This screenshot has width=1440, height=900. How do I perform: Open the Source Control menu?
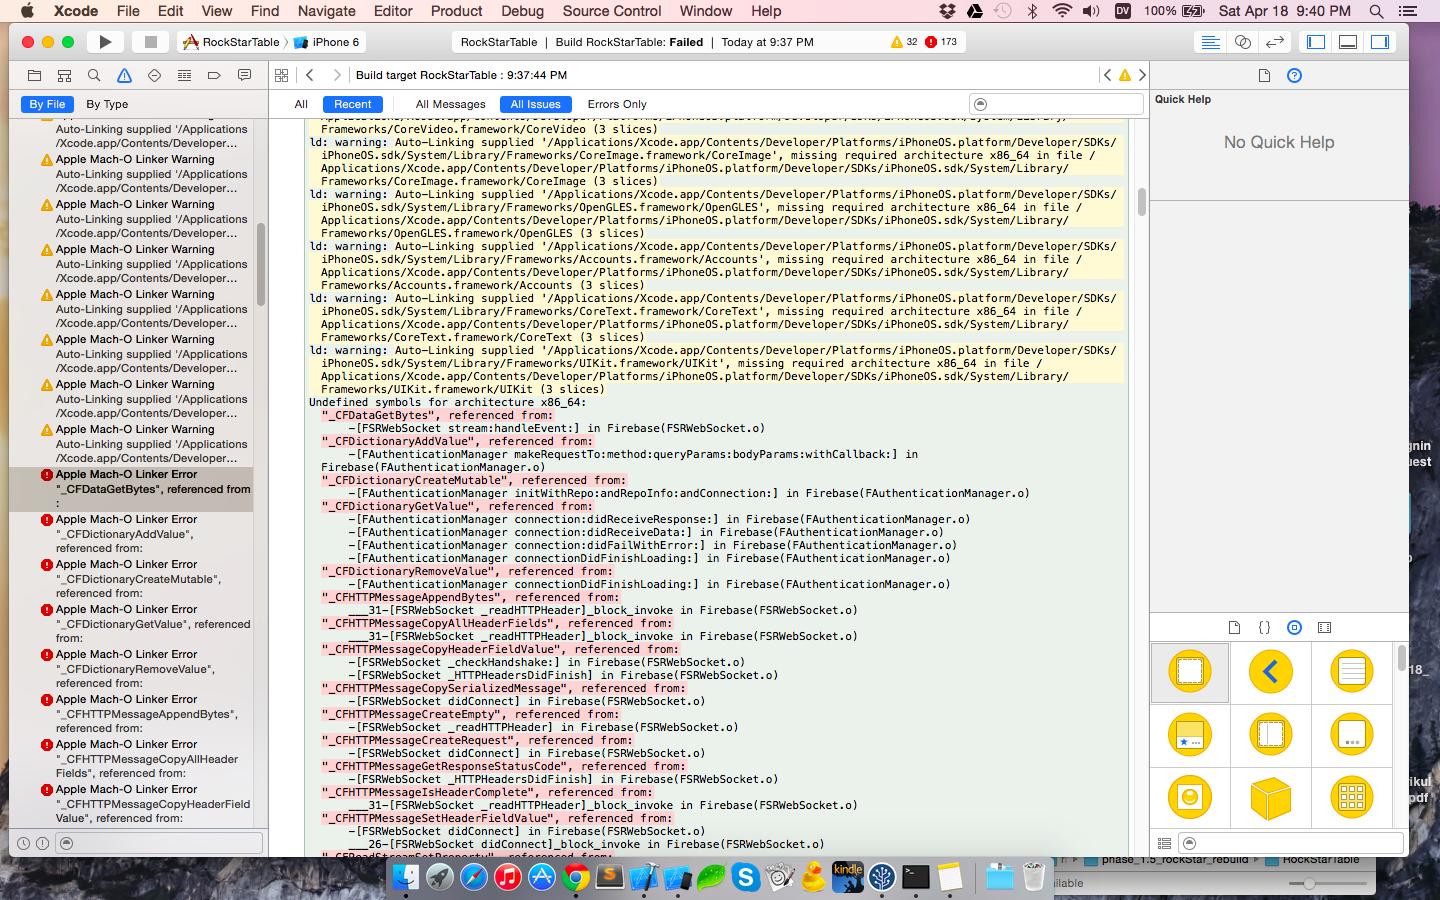pos(612,11)
